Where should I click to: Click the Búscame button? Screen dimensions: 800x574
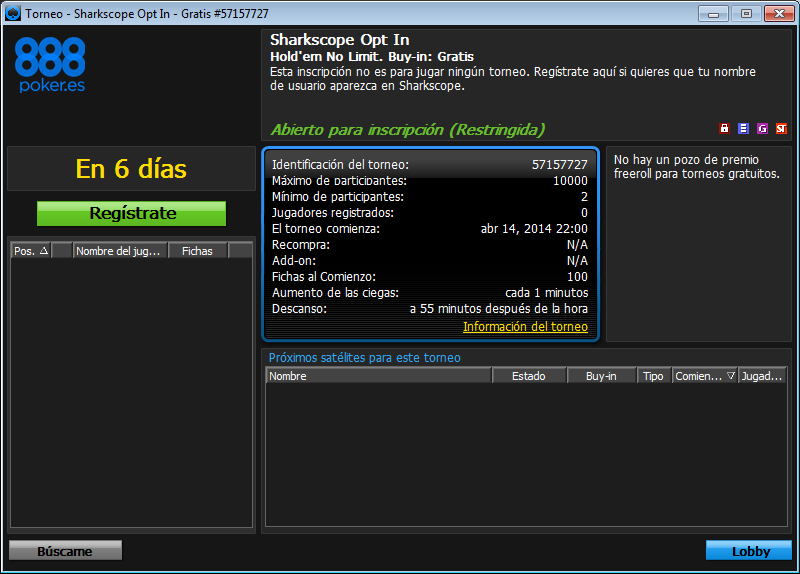pyautogui.click(x=65, y=551)
